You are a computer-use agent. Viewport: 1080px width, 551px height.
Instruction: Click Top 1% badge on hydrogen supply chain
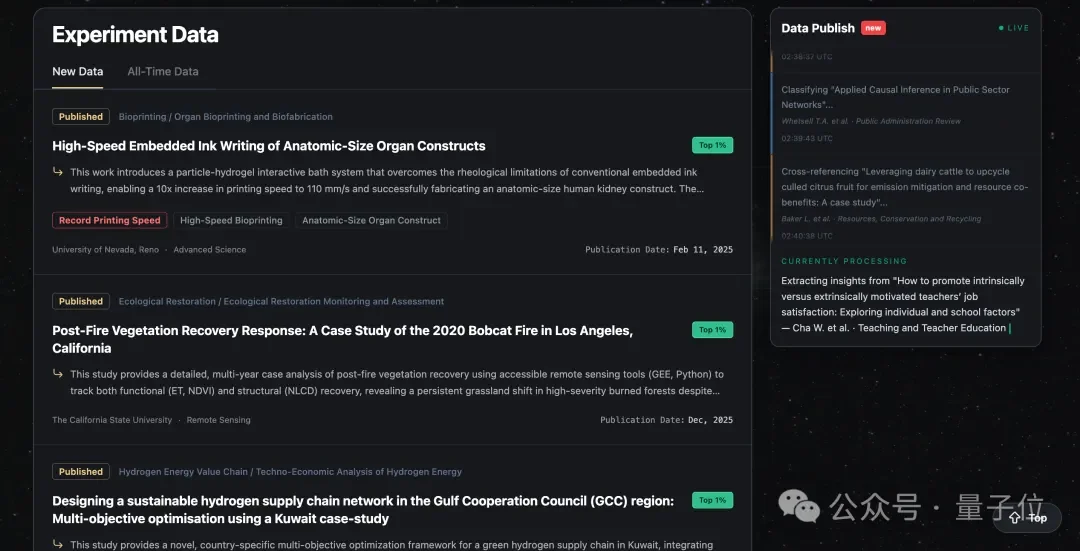tap(712, 500)
